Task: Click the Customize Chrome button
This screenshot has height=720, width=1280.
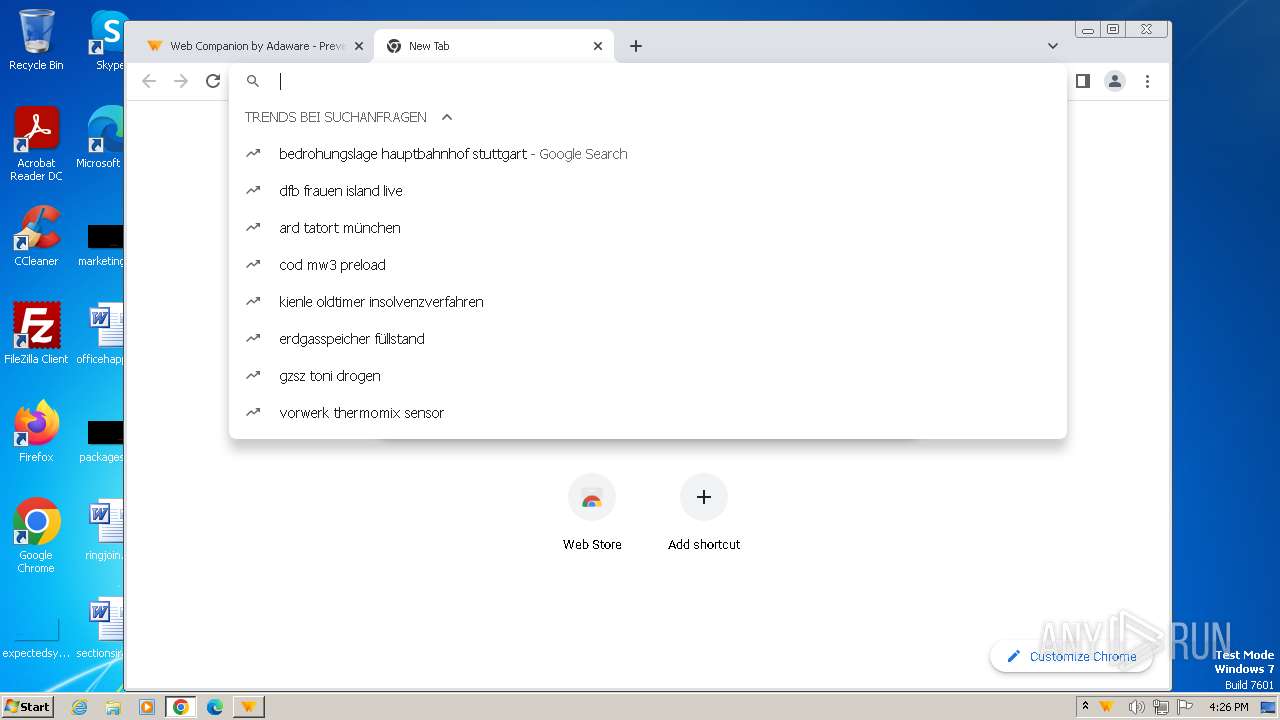Action: pos(1071,656)
